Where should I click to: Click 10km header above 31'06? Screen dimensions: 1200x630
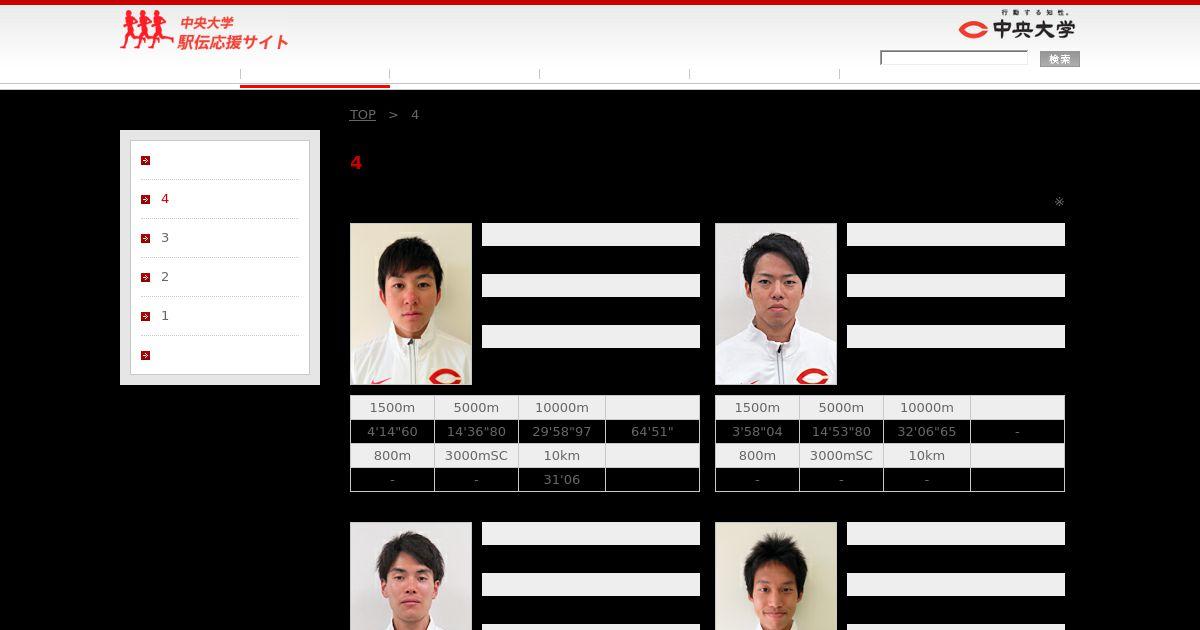coord(562,456)
